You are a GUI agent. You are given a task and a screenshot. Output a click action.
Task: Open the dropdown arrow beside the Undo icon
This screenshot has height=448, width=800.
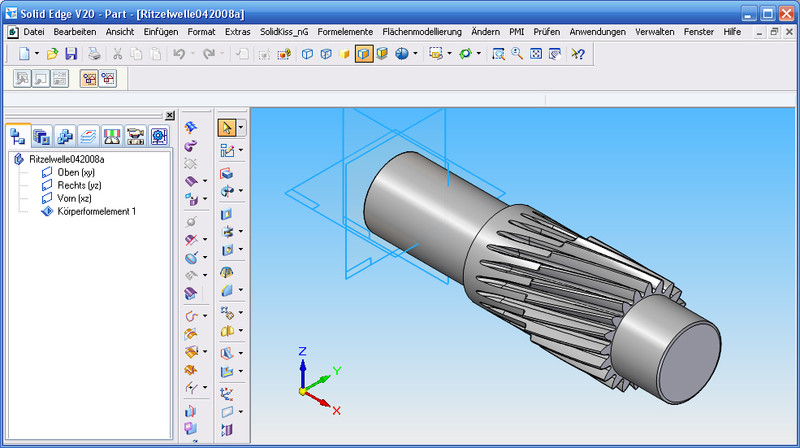pos(193,53)
